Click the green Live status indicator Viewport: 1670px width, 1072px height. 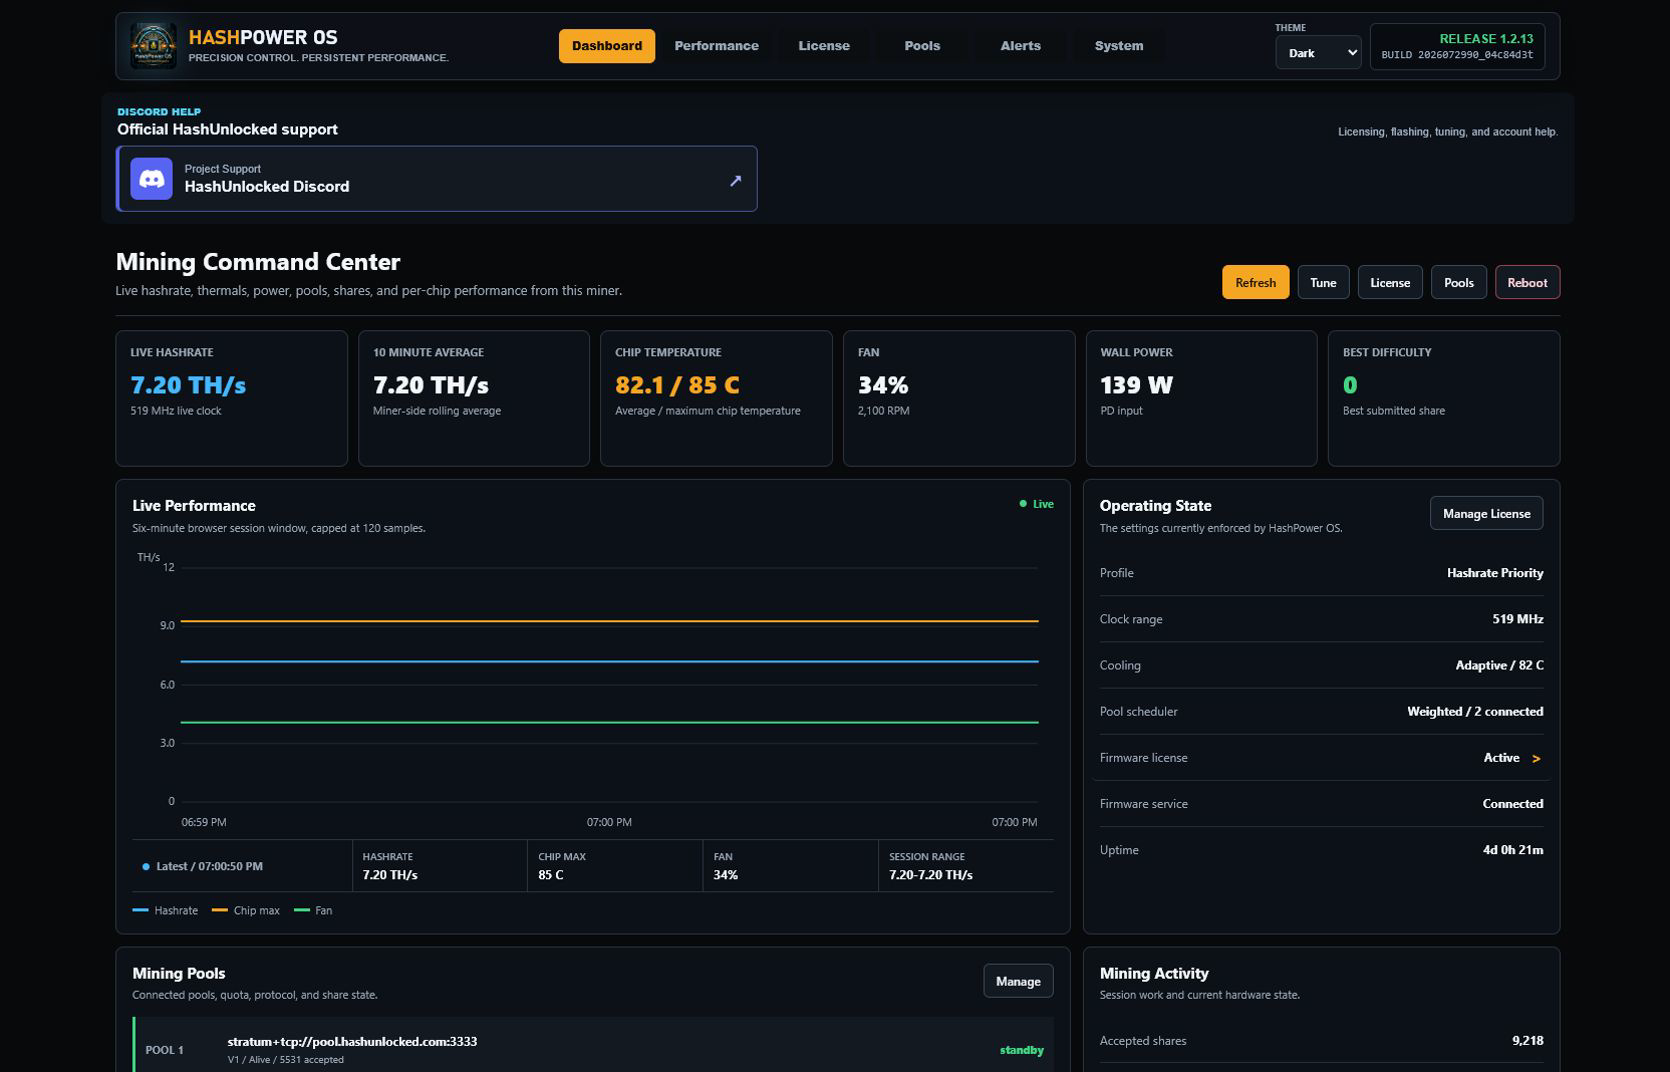[1036, 504]
